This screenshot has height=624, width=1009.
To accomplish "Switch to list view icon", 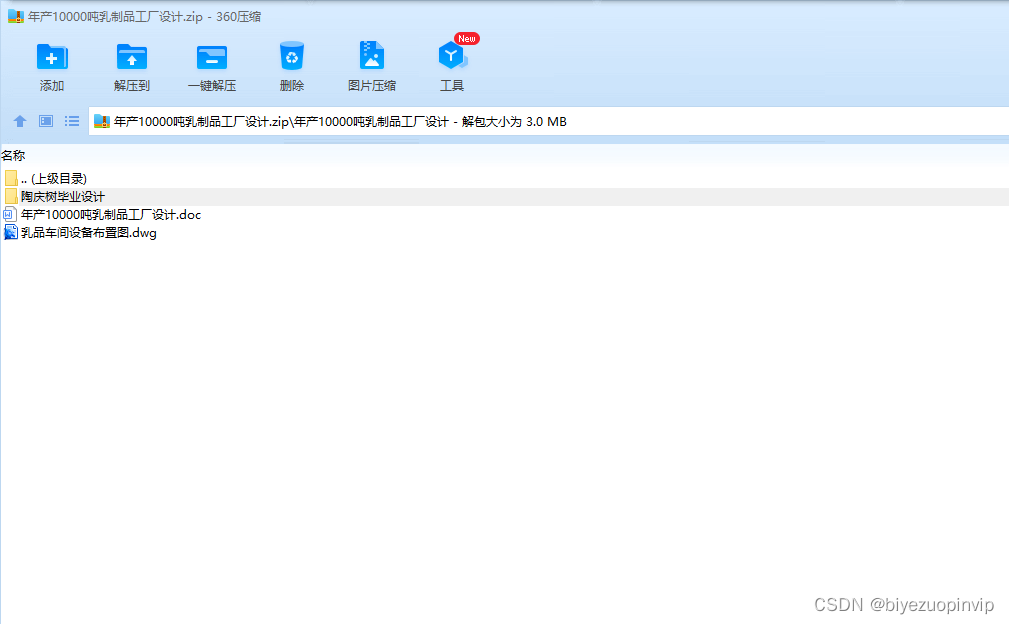I will pos(71,121).
